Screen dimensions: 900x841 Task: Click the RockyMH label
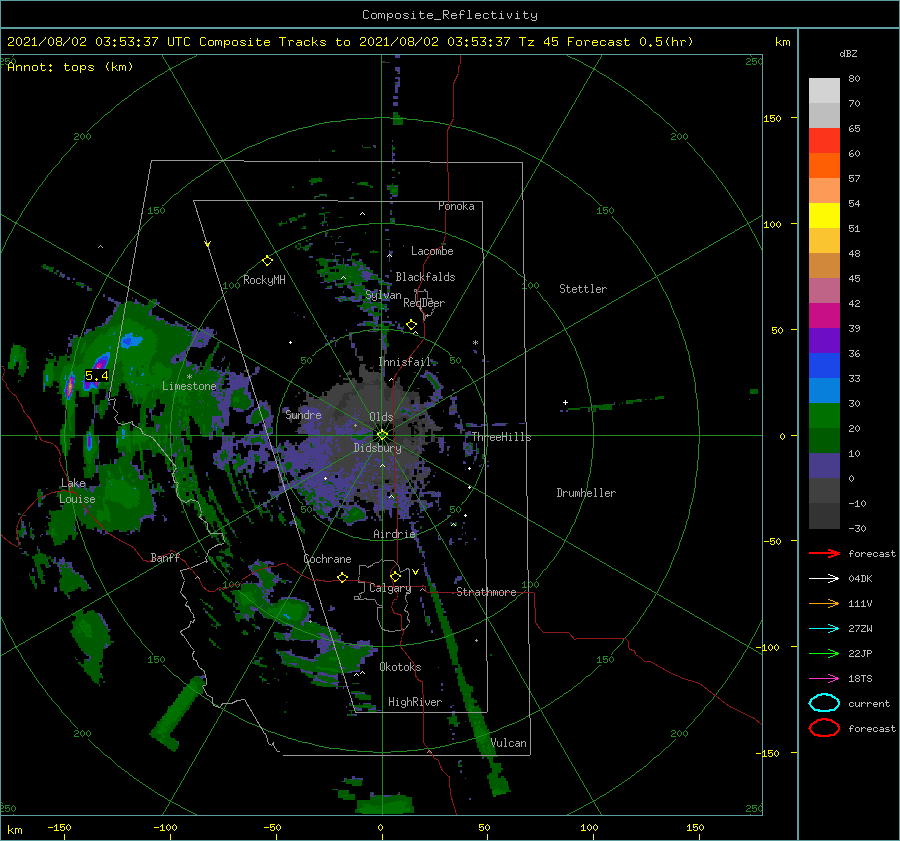point(264,280)
